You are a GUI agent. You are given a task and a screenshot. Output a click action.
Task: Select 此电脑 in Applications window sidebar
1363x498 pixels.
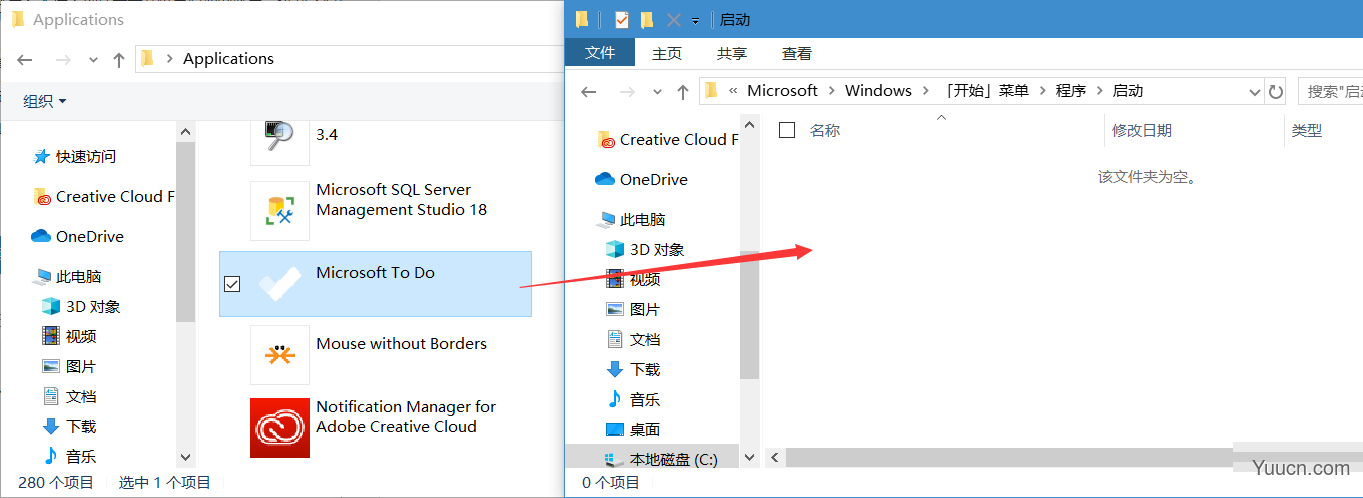point(67,277)
